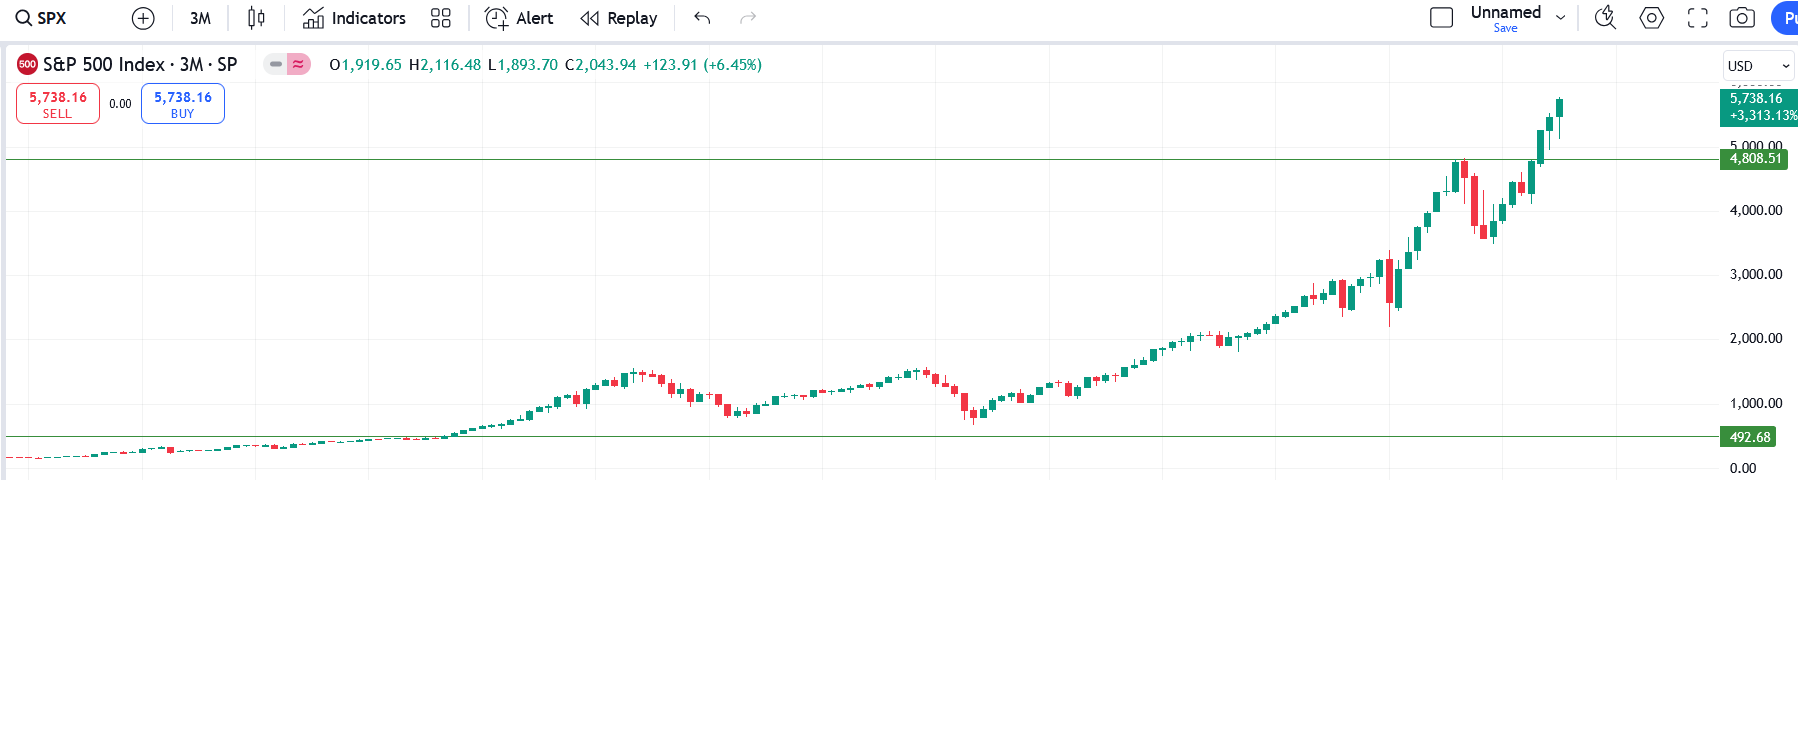Viewport: 1798px width, 753px height.
Task: Click the BUY 5,738.16 button
Action: [x=183, y=103]
